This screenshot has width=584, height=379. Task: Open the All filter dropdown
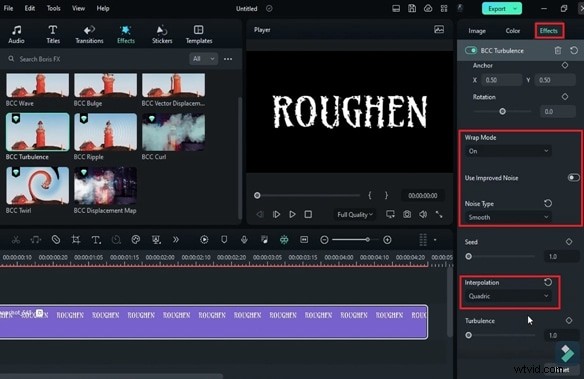[203, 59]
